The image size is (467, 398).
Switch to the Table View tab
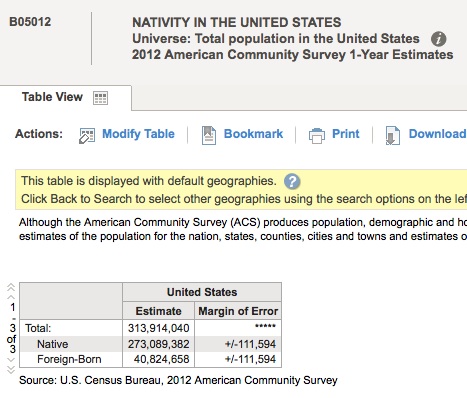pos(65,97)
